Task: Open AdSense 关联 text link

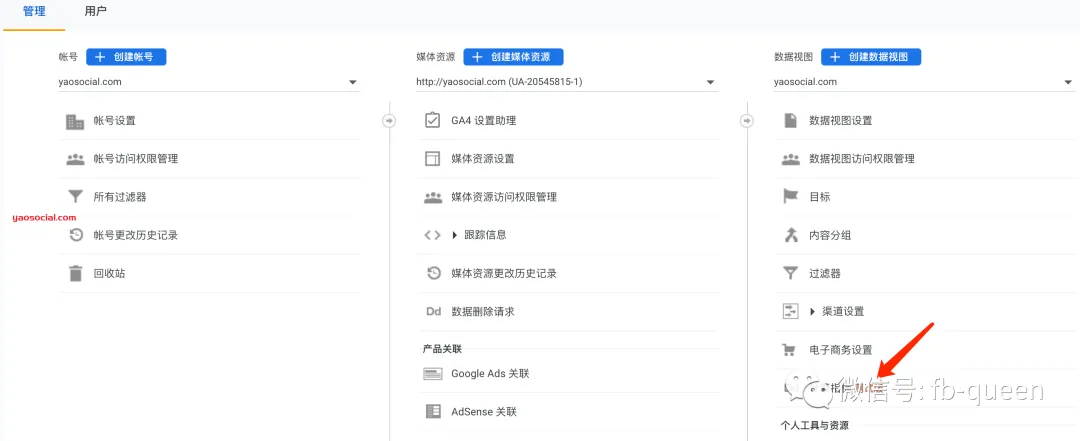Action: click(x=484, y=412)
